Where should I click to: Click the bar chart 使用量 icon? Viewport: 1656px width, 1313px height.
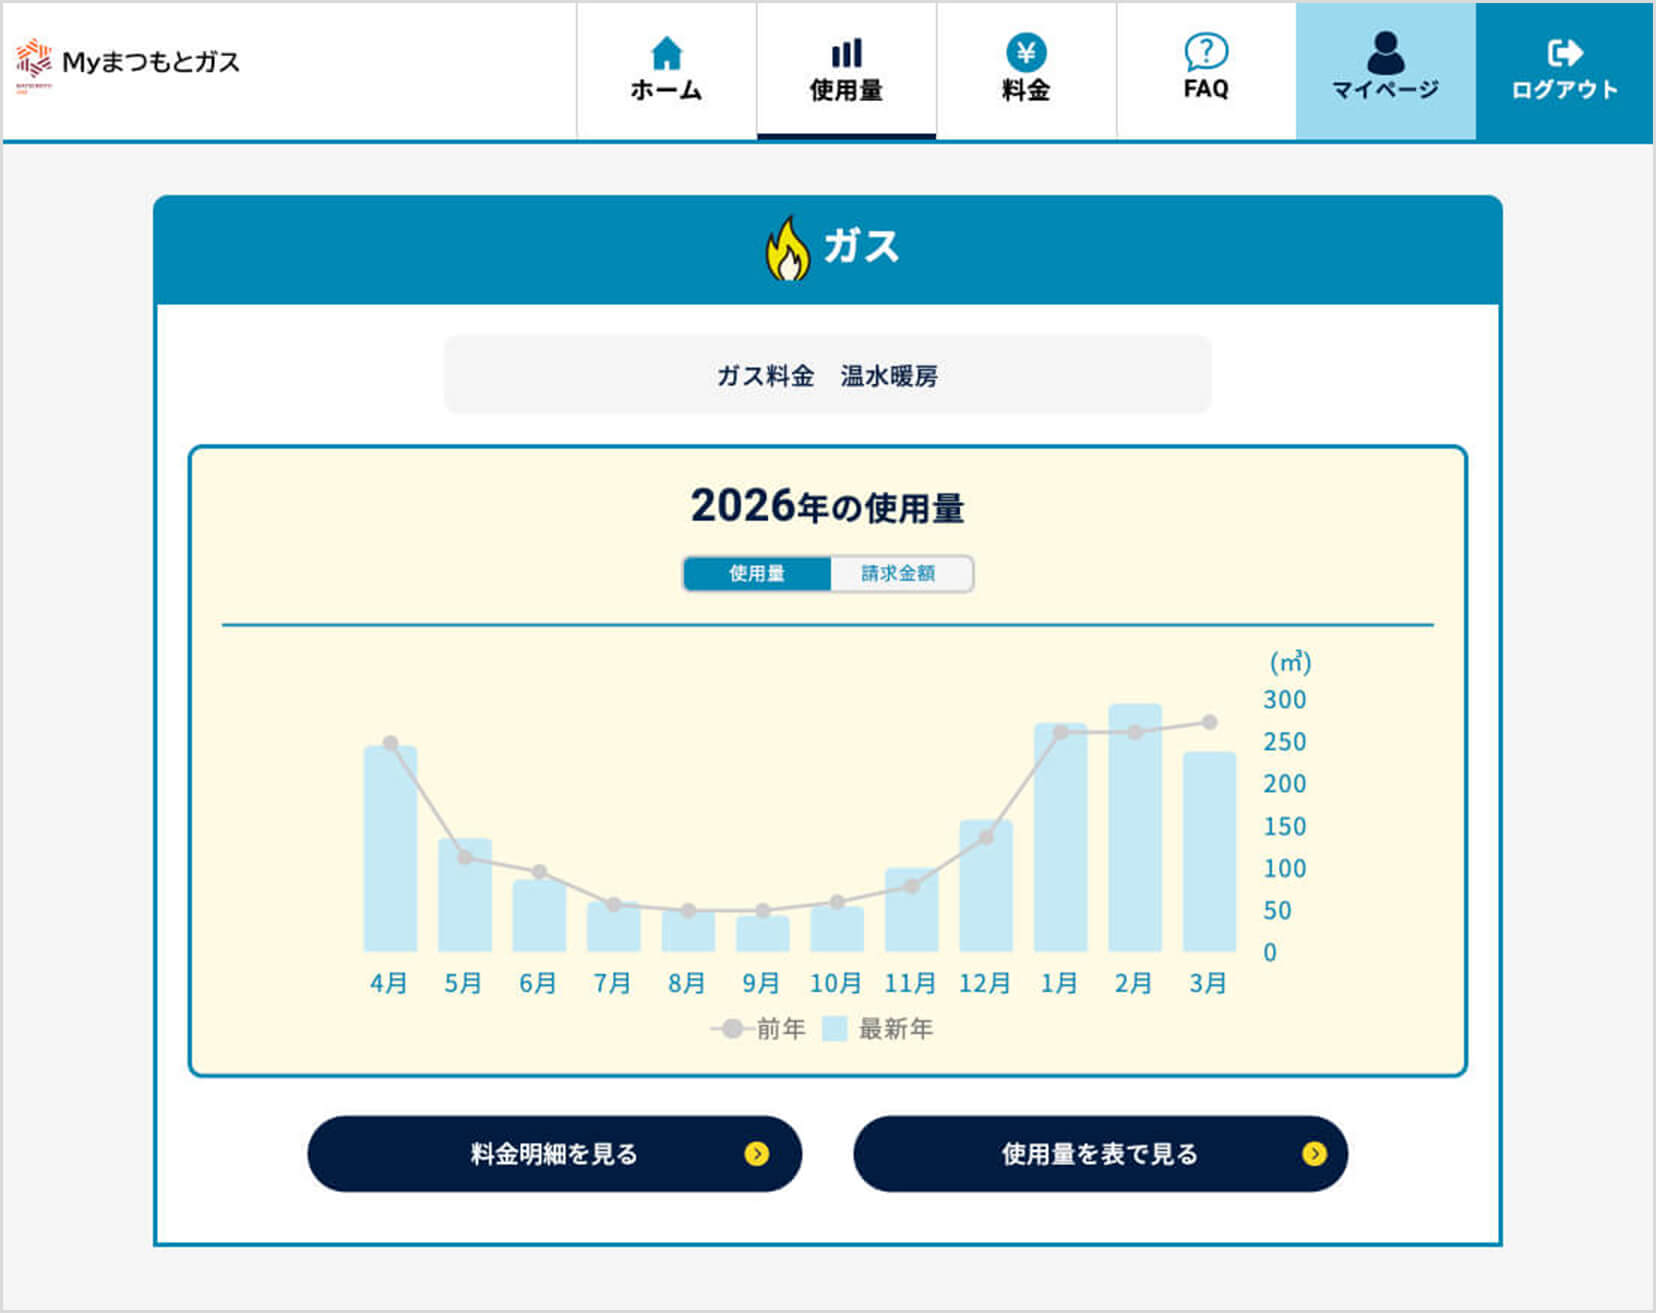pos(846,53)
